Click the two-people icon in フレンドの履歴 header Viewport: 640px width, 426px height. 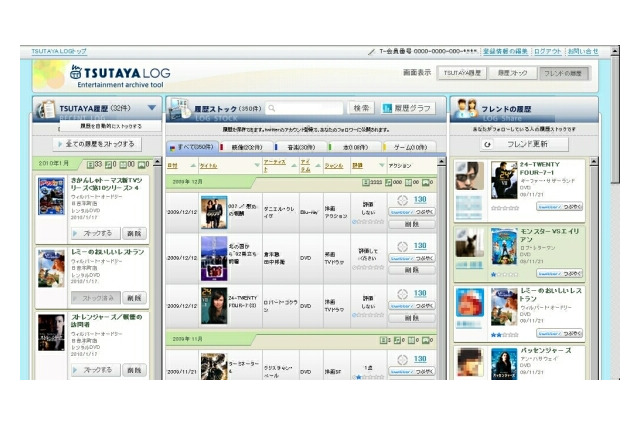pyautogui.click(x=467, y=108)
